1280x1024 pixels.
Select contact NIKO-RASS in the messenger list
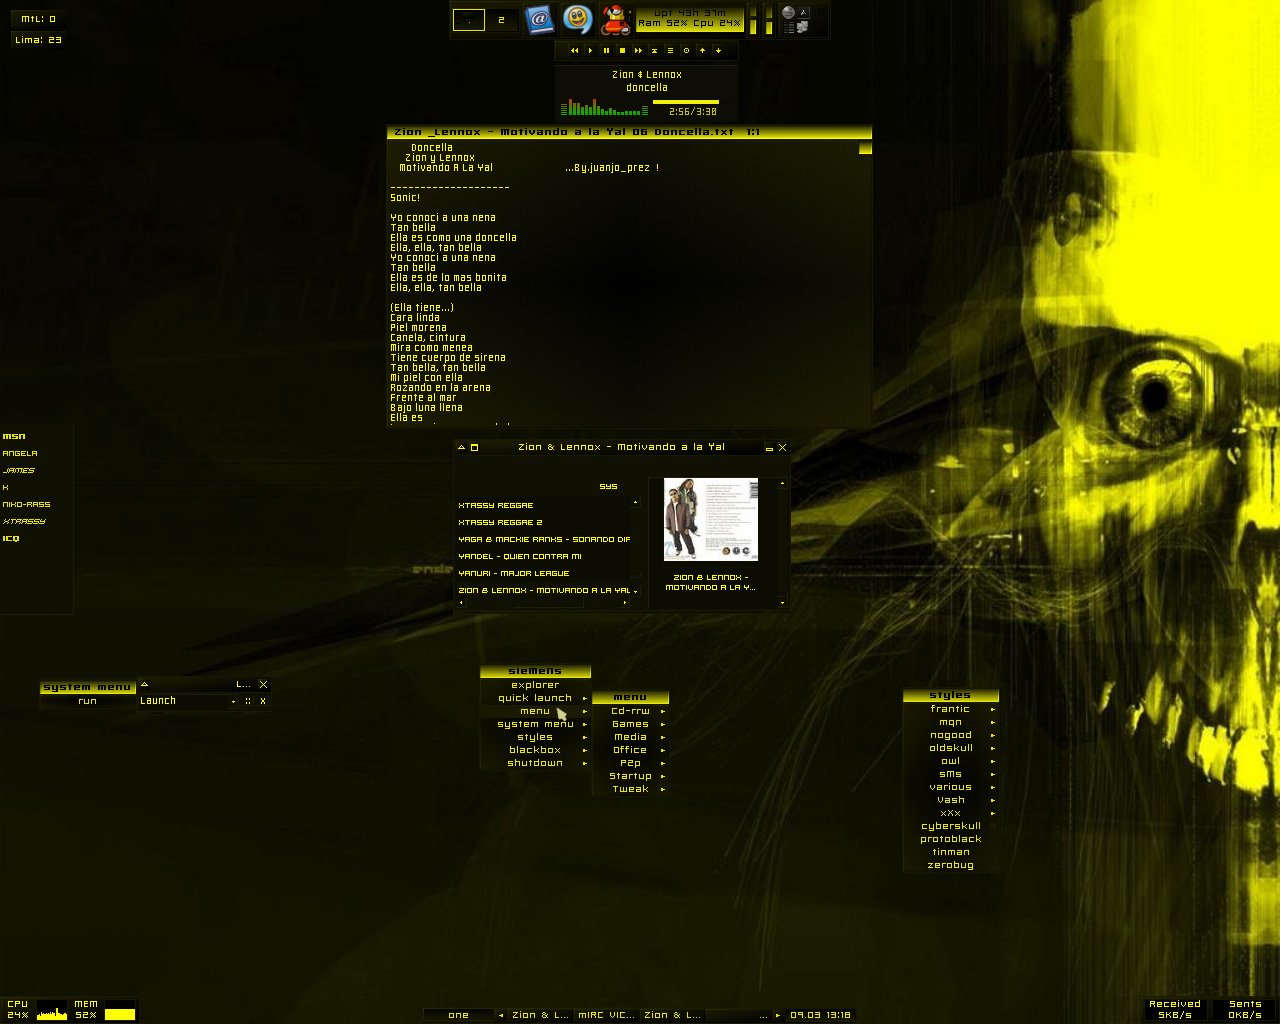tap(26, 504)
